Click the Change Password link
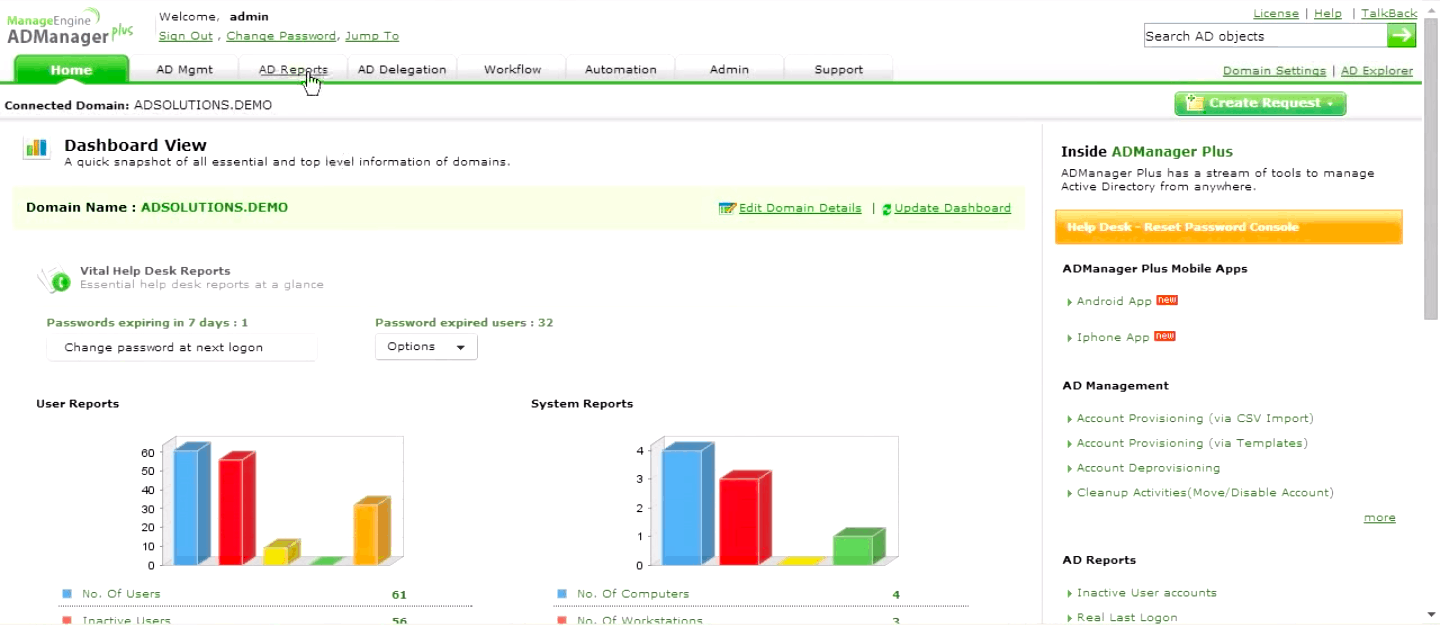The height and width of the screenshot is (626, 1440). tap(281, 36)
